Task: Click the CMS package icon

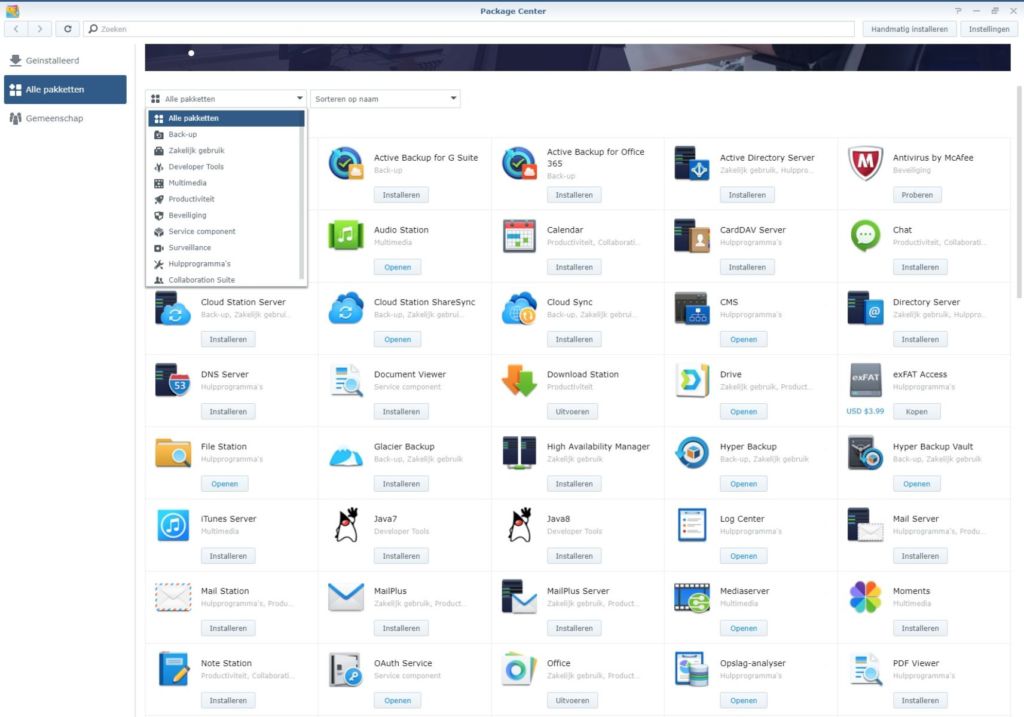Action: [x=692, y=308]
